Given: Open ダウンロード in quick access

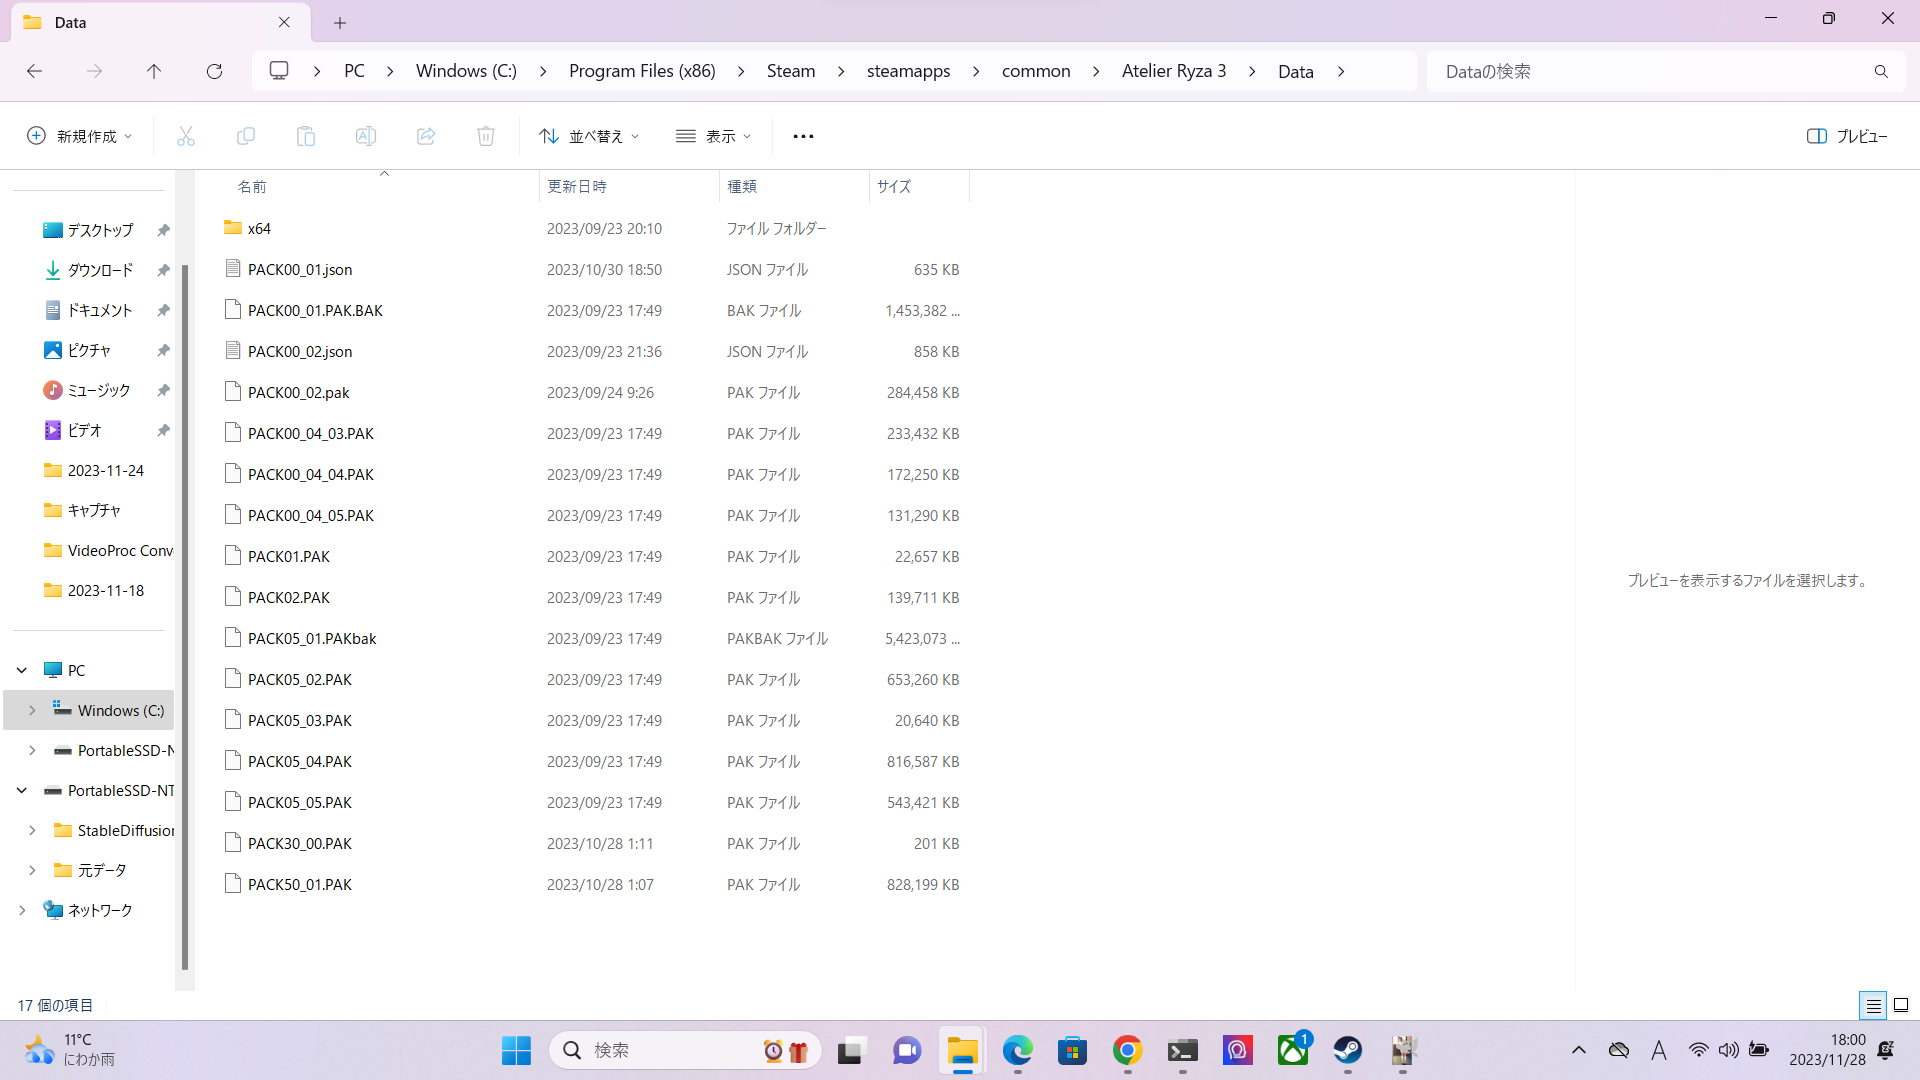Looking at the screenshot, I should tap(100, 270).
